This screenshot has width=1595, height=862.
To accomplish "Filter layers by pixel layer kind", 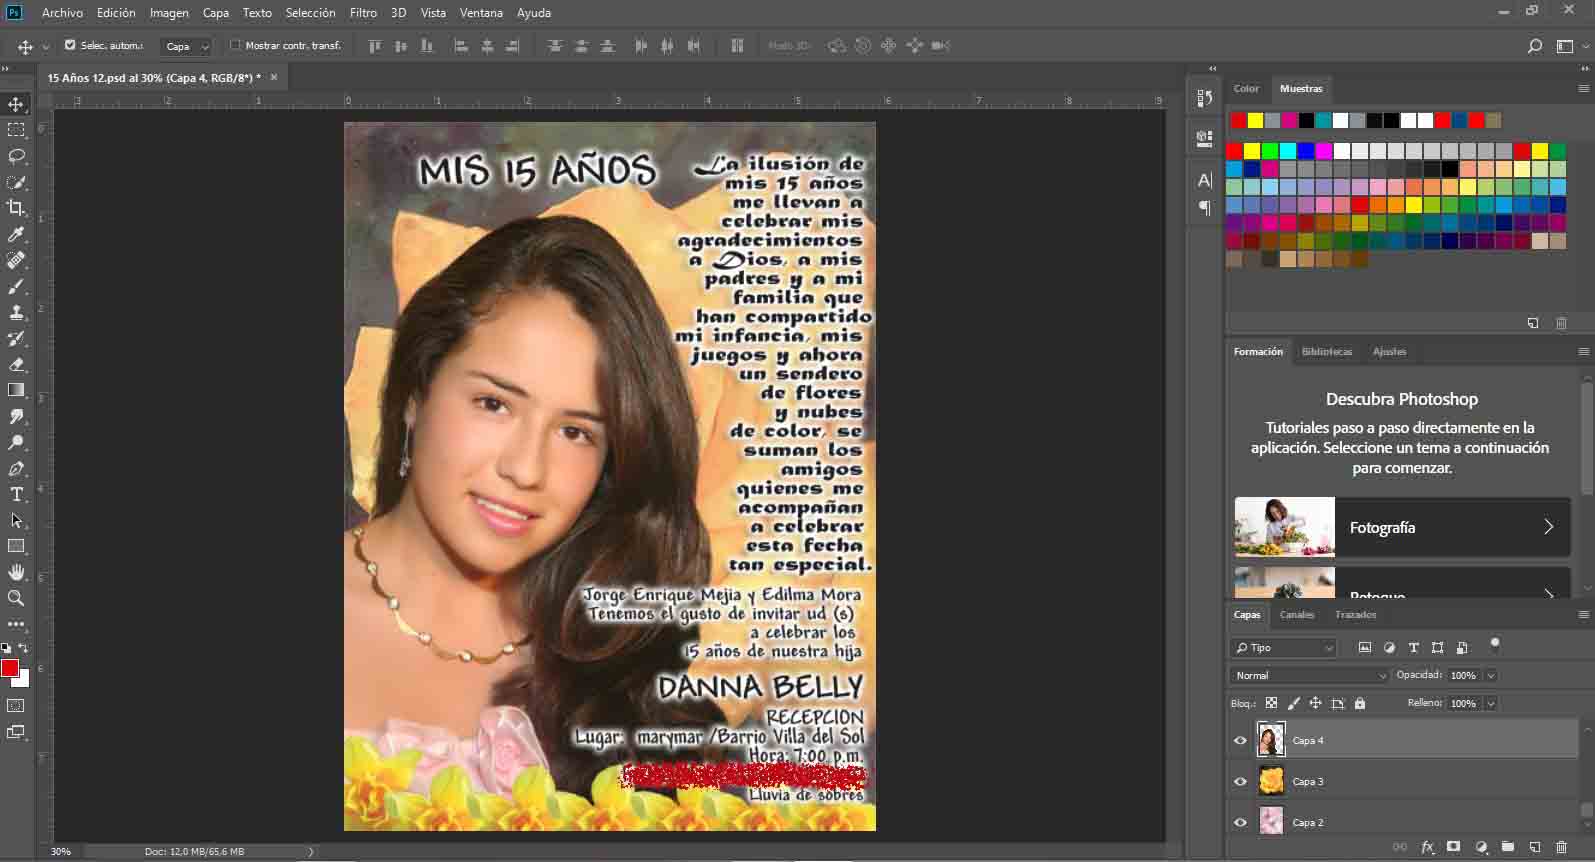I will click(1365, 648).
